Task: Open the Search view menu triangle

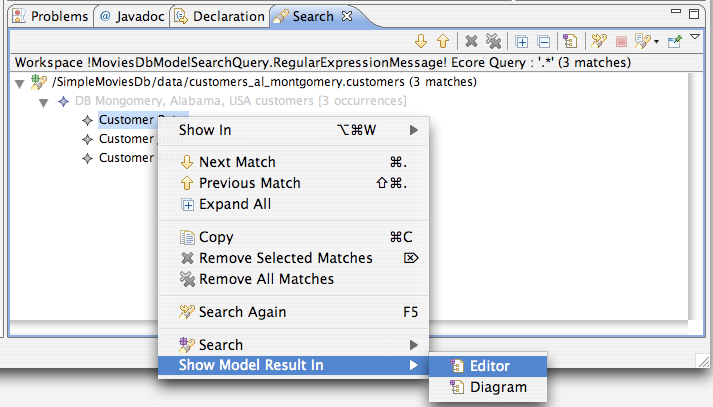Action: [x=695, y=37]
